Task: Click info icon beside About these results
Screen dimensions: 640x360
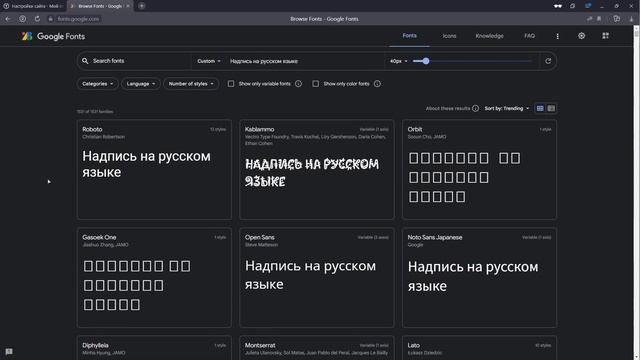Action: 476,109
